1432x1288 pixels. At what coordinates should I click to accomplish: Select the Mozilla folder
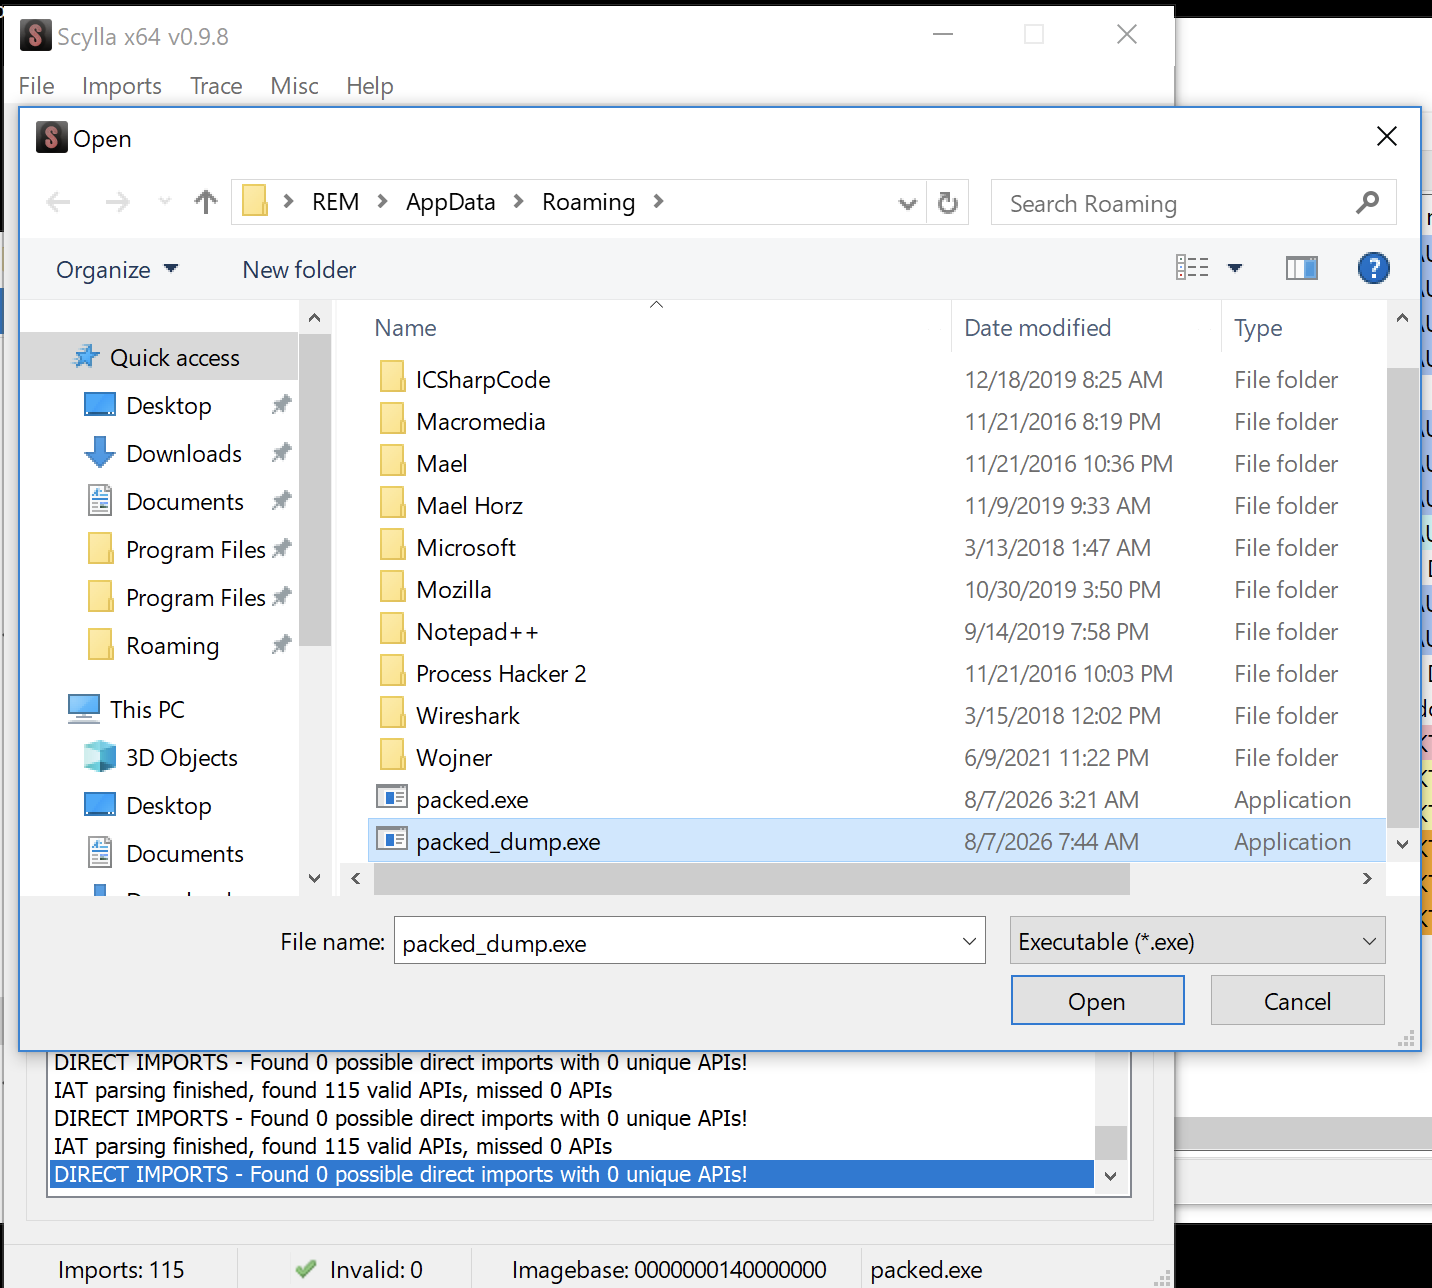pyautogui.click(x=453, y=589)
